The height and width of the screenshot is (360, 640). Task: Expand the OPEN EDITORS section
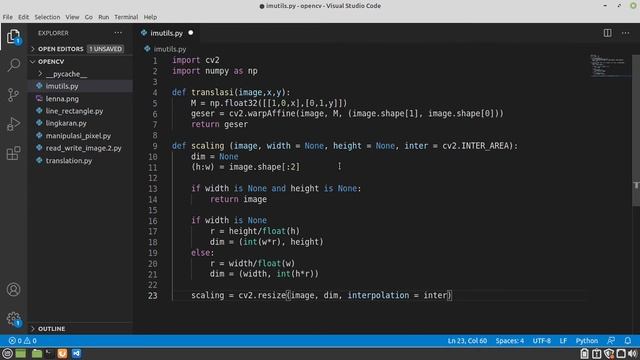pyautogui.click(x=60, y=49)
